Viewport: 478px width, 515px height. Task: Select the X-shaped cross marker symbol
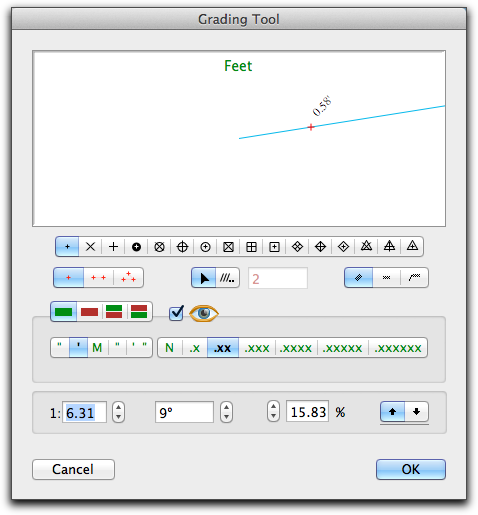click(x=90, y=247)
